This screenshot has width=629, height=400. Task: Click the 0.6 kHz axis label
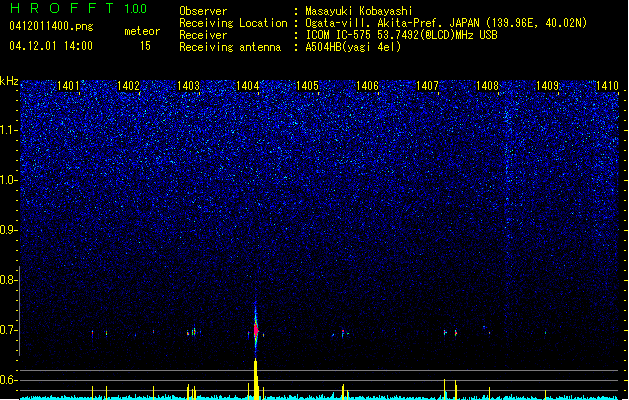pos(8,380)
